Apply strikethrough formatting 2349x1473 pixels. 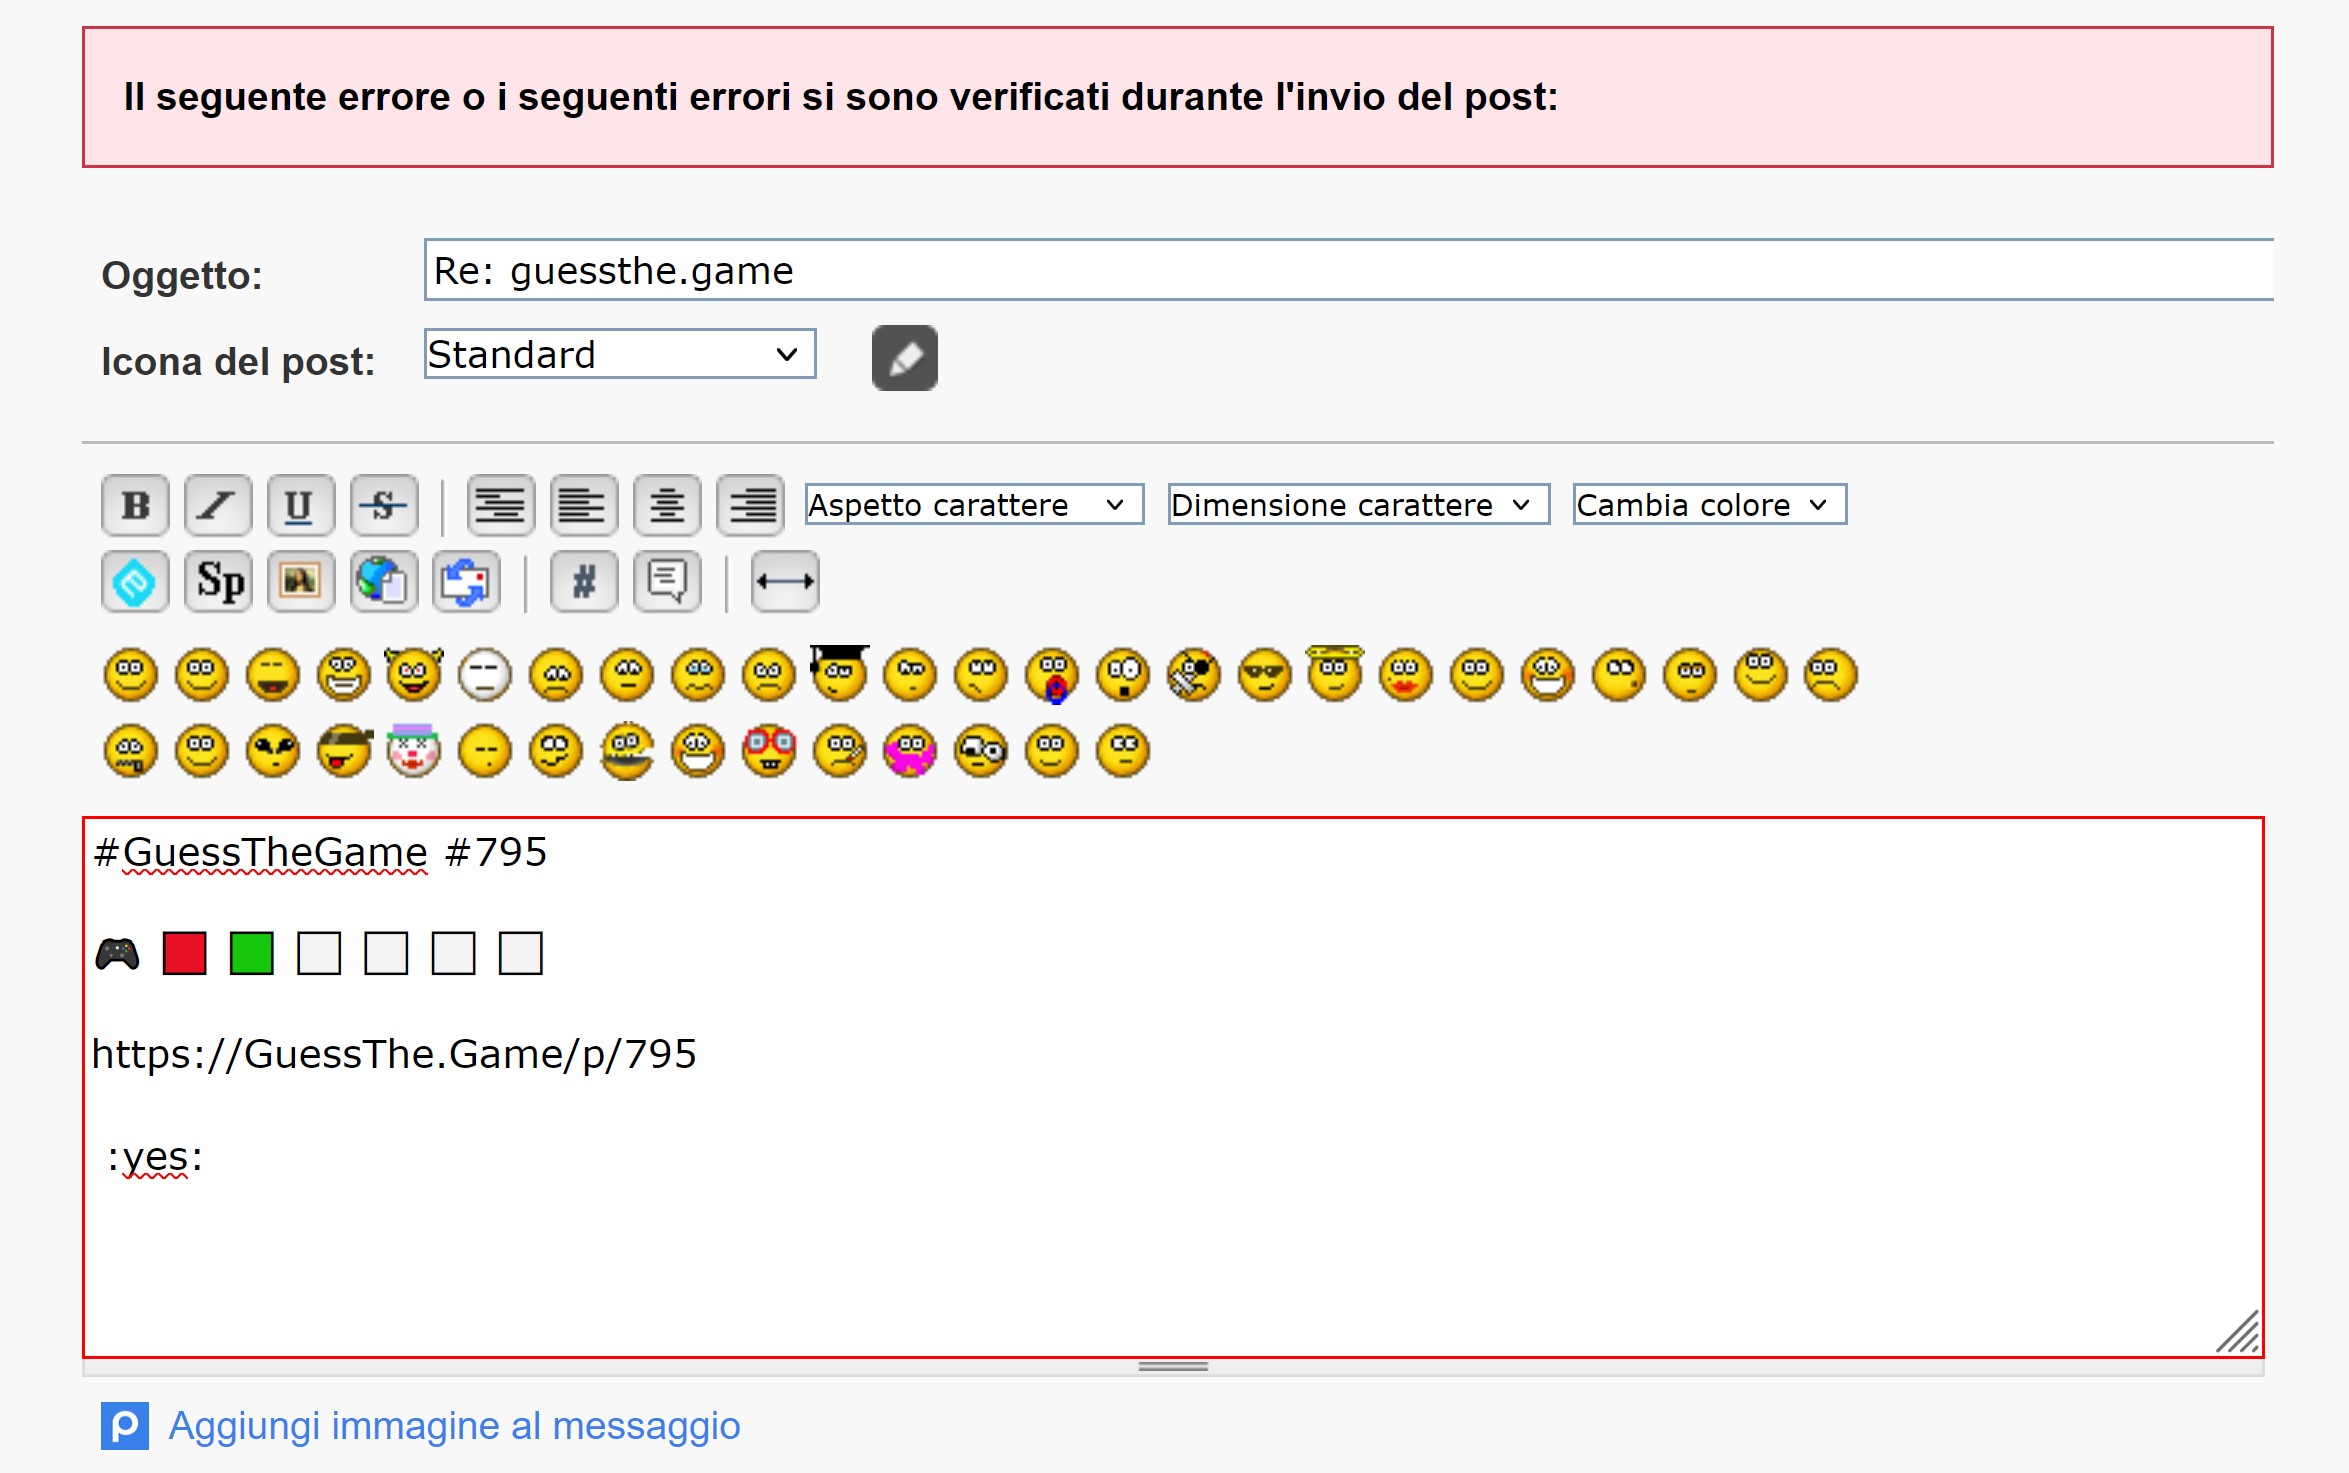(384, 505)
